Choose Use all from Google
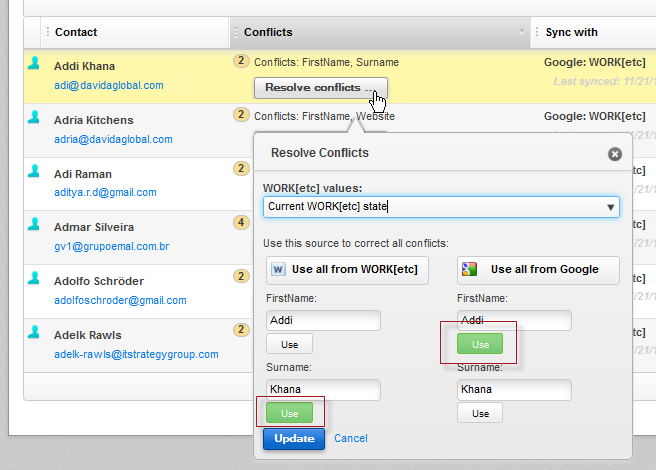 (538, 269)
